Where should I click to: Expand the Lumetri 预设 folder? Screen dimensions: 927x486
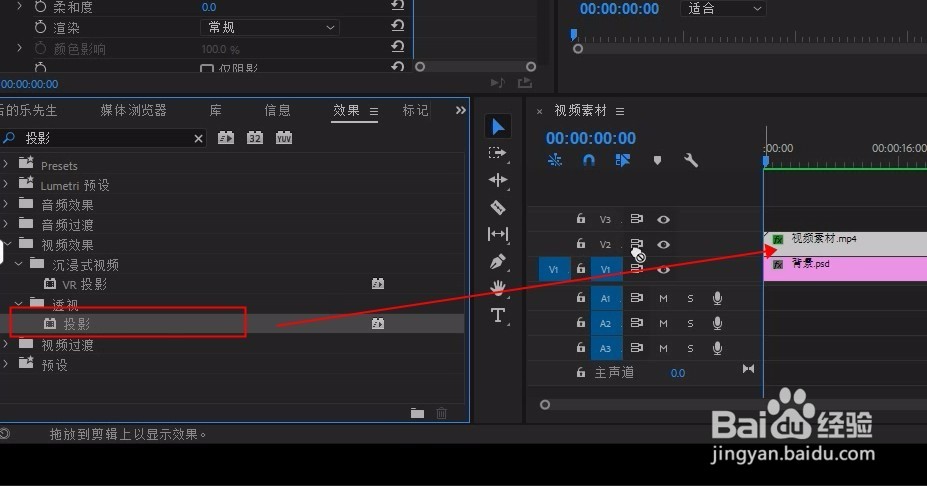5,184
